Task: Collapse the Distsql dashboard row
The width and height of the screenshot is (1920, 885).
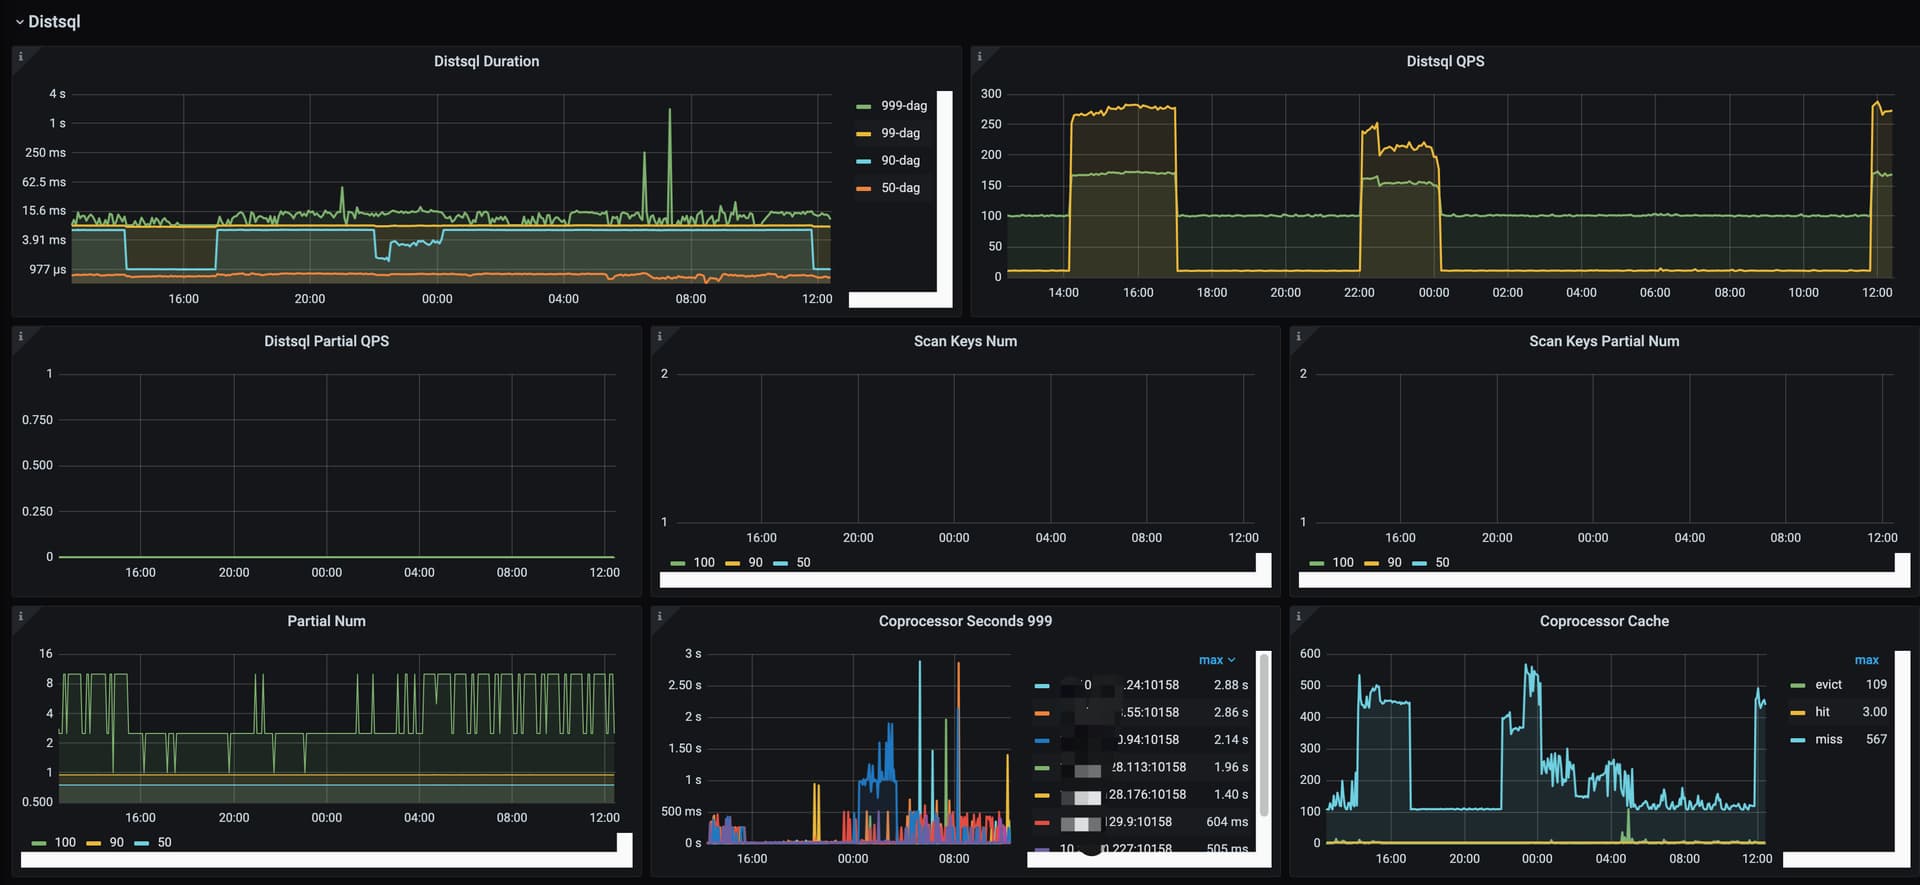Action: tap(47, 21)
